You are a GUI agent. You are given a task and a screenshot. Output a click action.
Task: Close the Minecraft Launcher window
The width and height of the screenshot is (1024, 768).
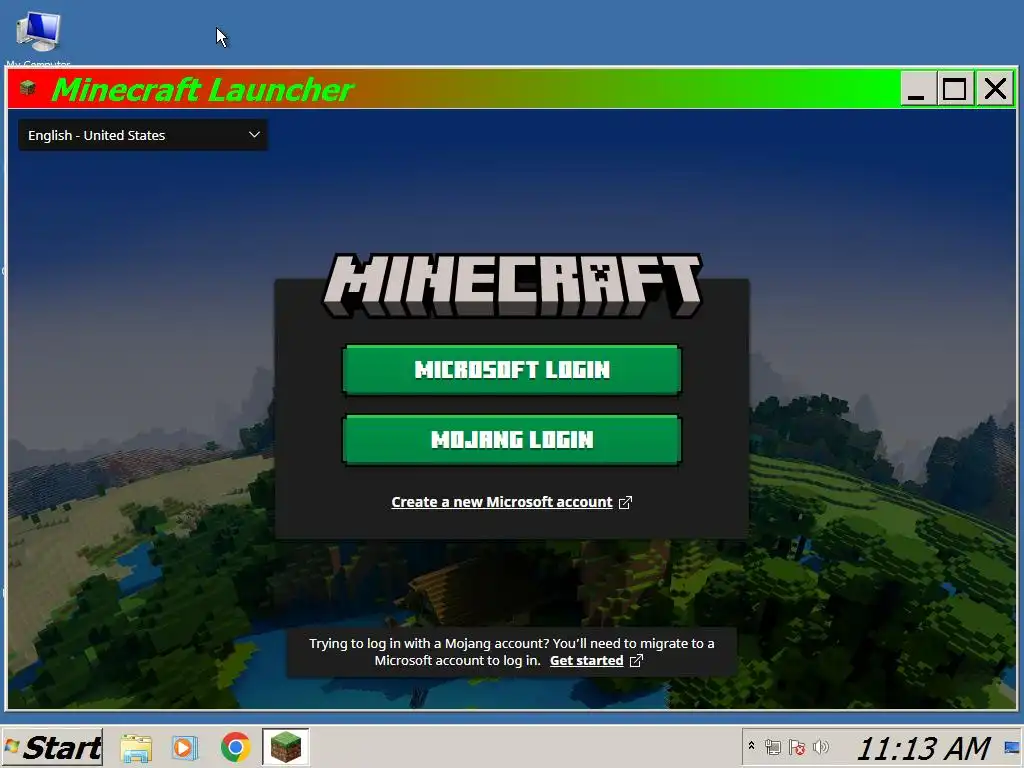pos(995,88)
